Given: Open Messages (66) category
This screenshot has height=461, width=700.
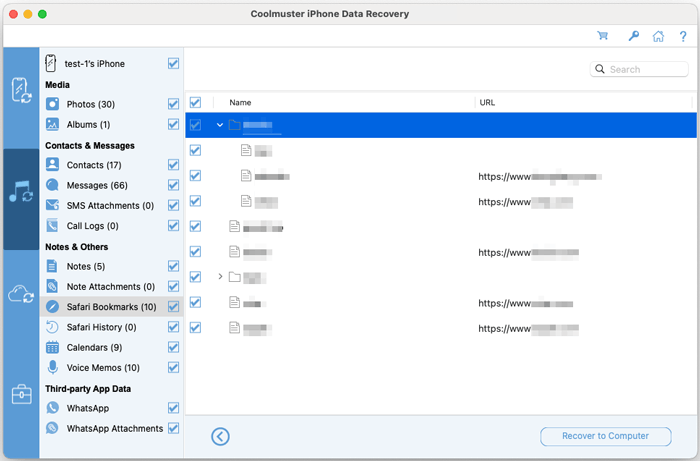Looking at the screenshot, I should pos(111,185).
